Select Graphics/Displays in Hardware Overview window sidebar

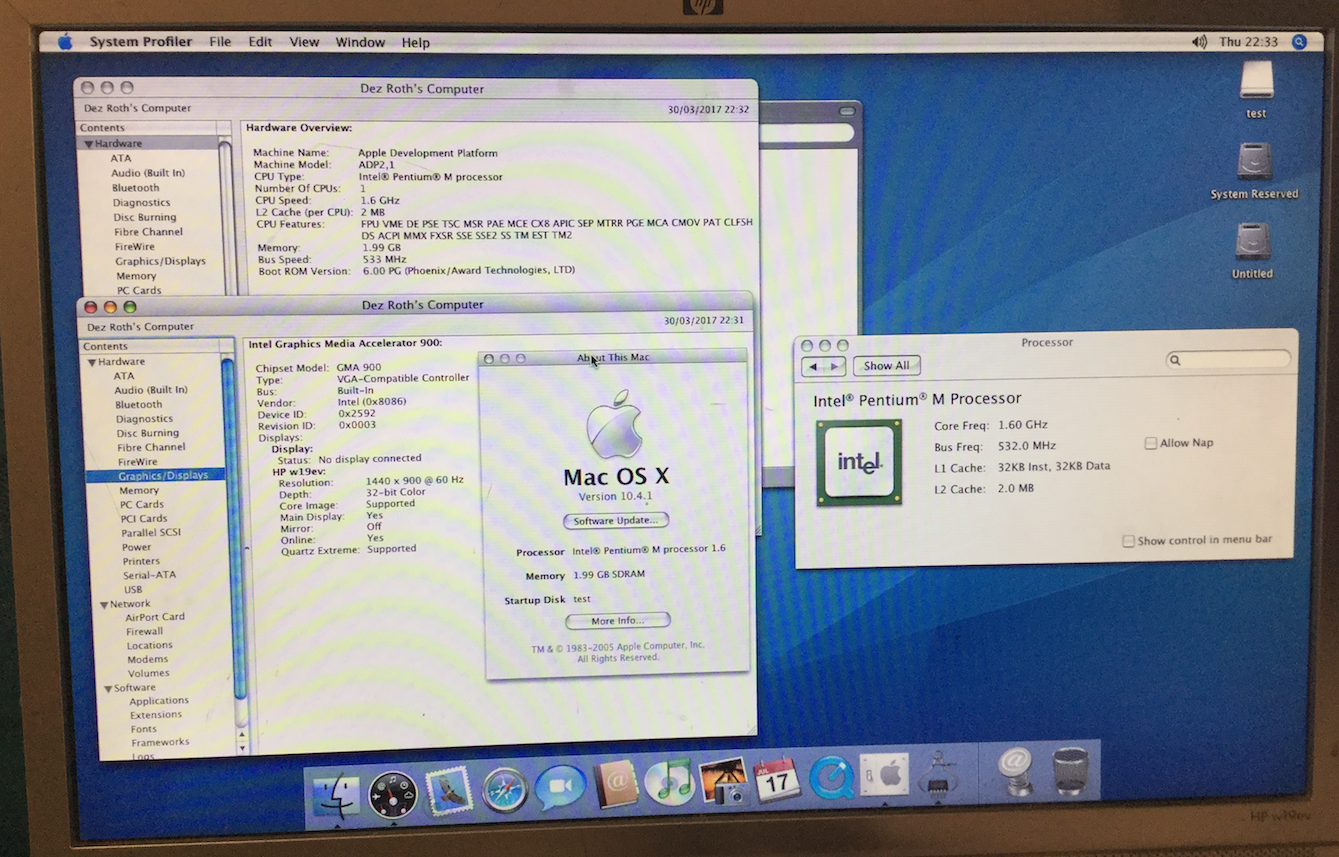coord(160,261)
